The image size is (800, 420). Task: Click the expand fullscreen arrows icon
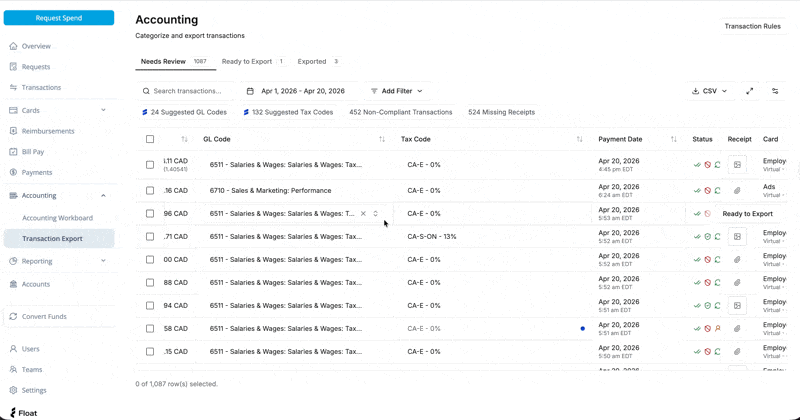(749, 91)
